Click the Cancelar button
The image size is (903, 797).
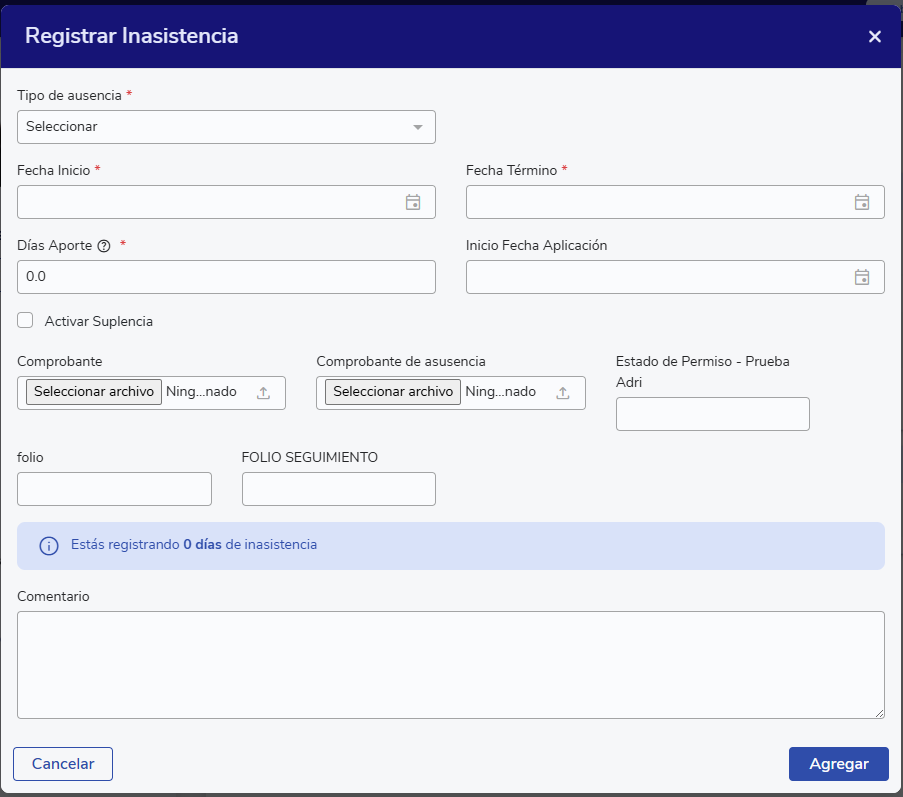click(x=63, y=764)
